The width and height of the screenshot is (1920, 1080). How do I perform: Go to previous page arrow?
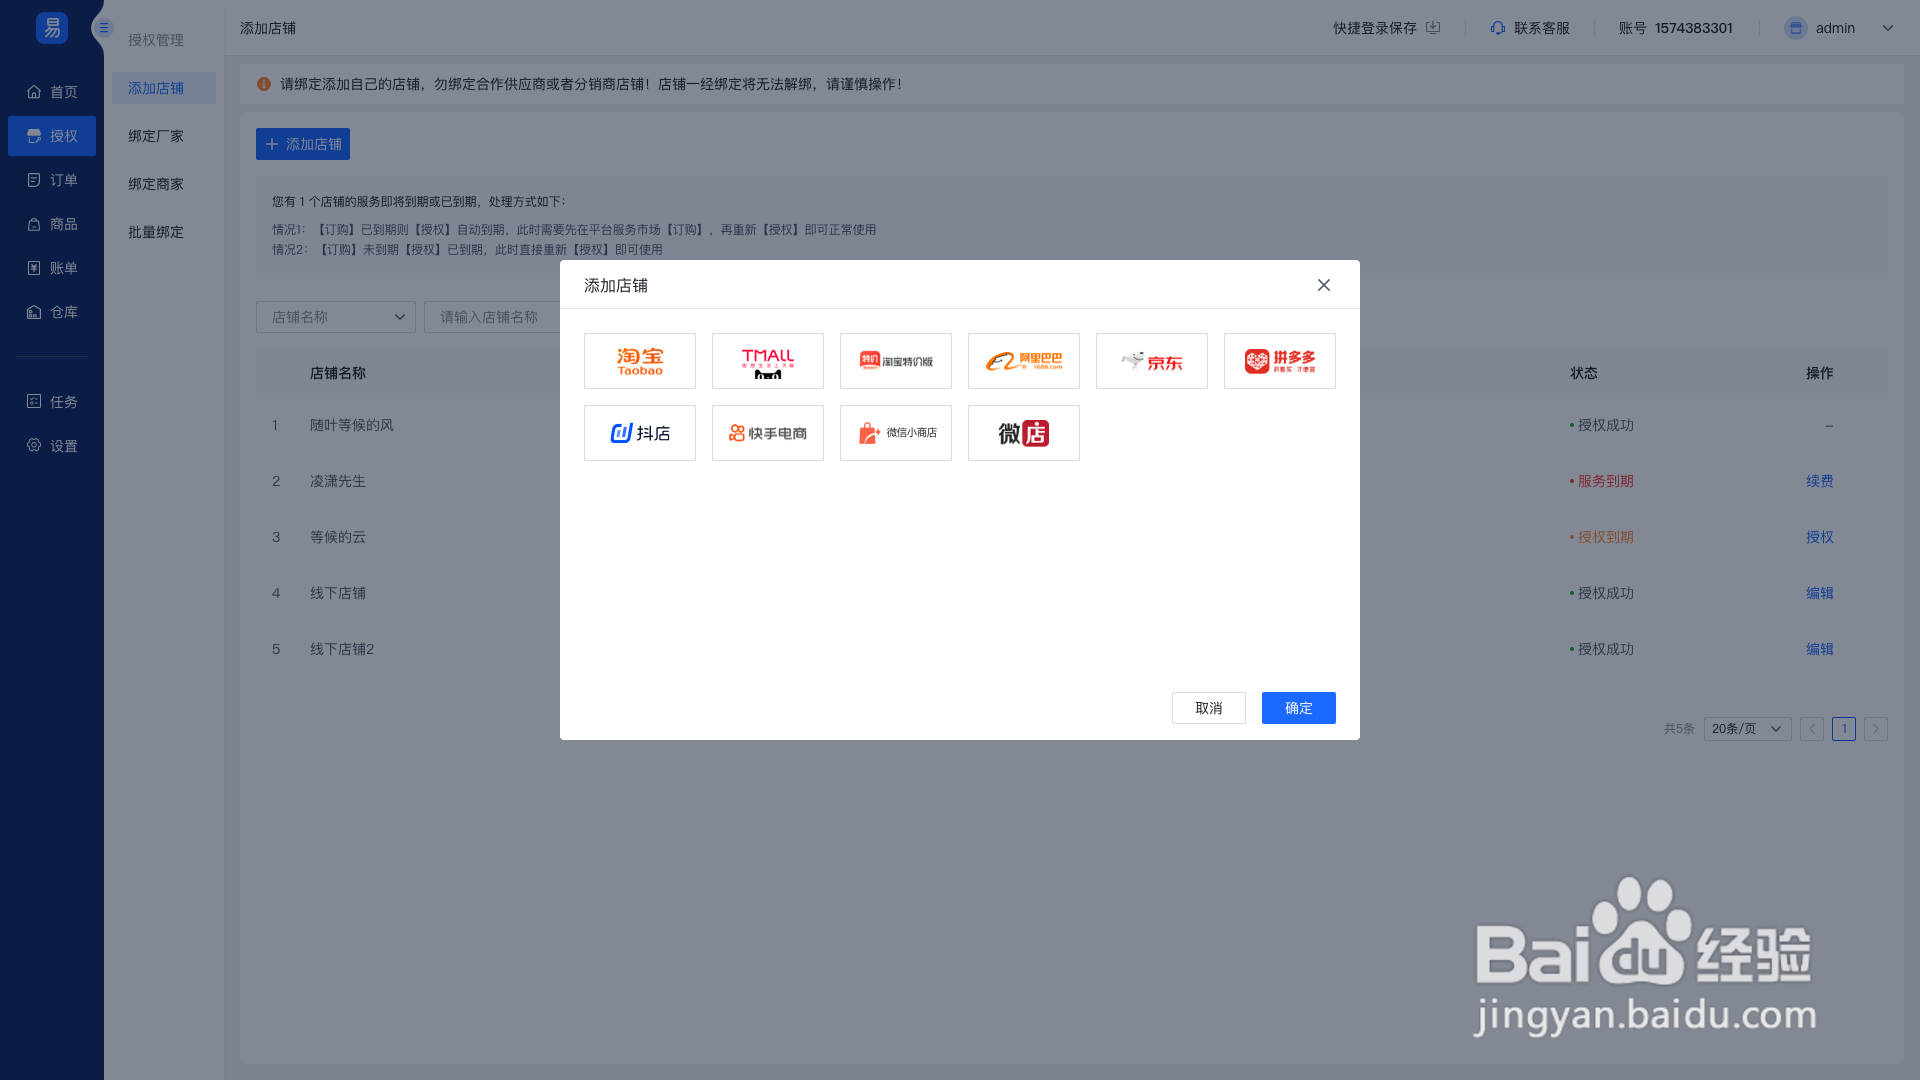pyautogui.click(x=1812, y=729)
